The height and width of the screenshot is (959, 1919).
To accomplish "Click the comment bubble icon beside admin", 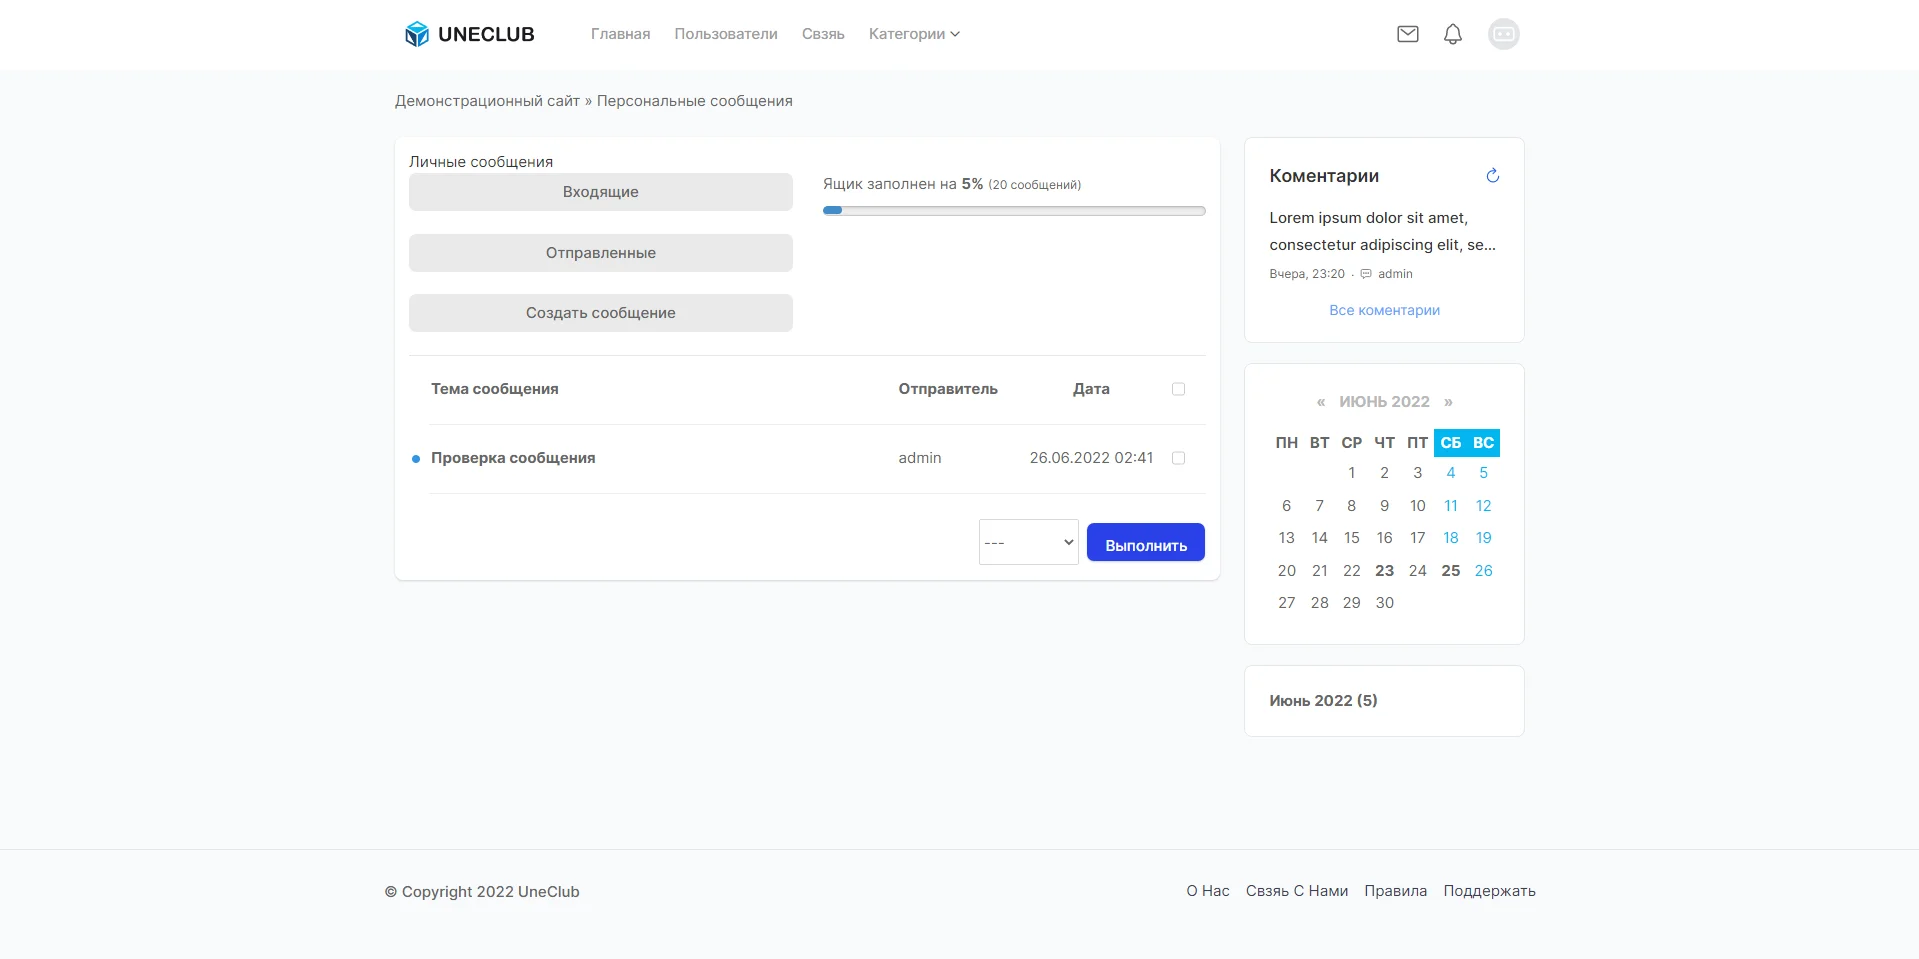I will [x=1366, y=274].
